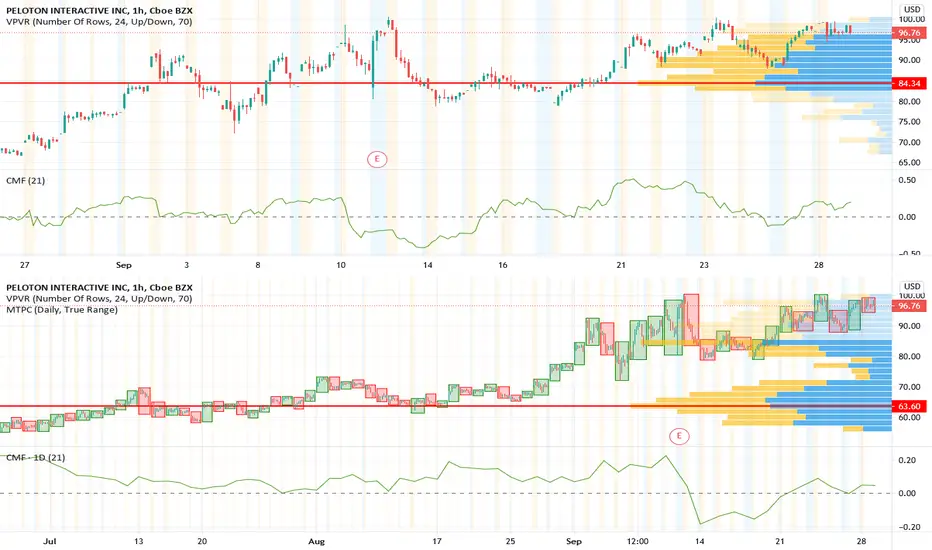Click the 23 date on top time axis
This screenshot has width=932, height=550.
pyautogui.click(x=704, y=265)
